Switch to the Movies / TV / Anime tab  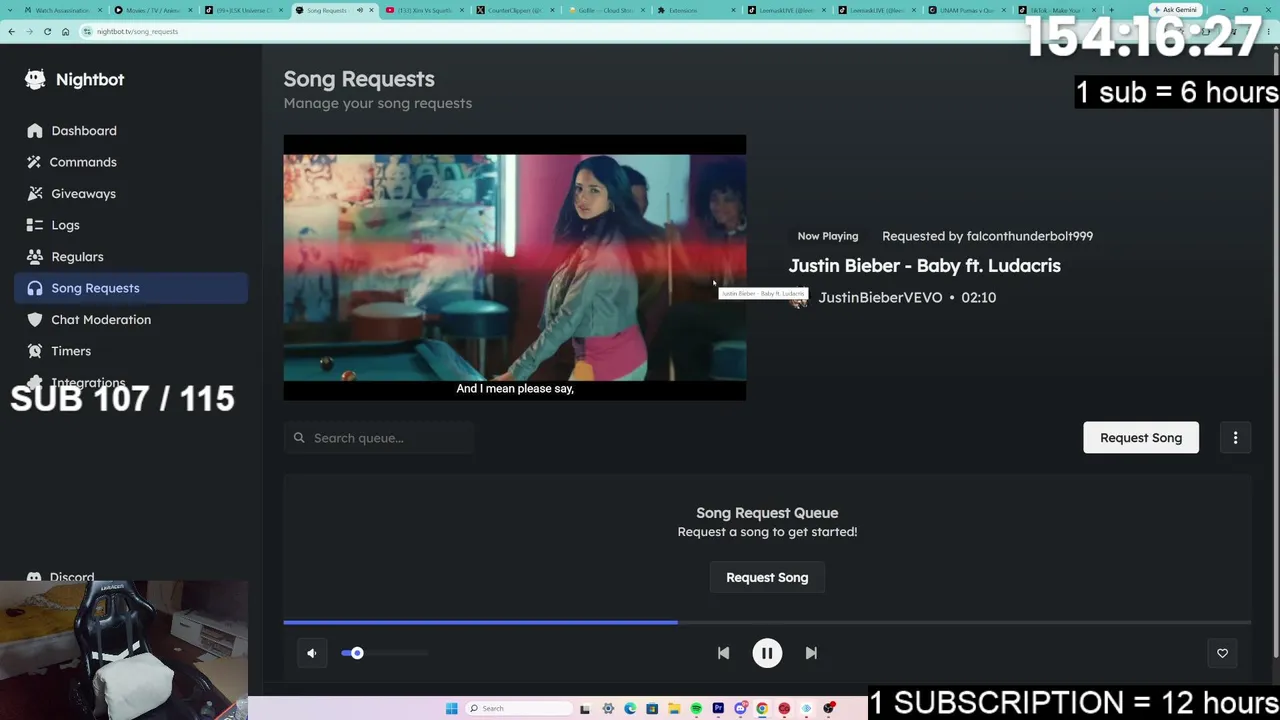[x=153, y=10]
